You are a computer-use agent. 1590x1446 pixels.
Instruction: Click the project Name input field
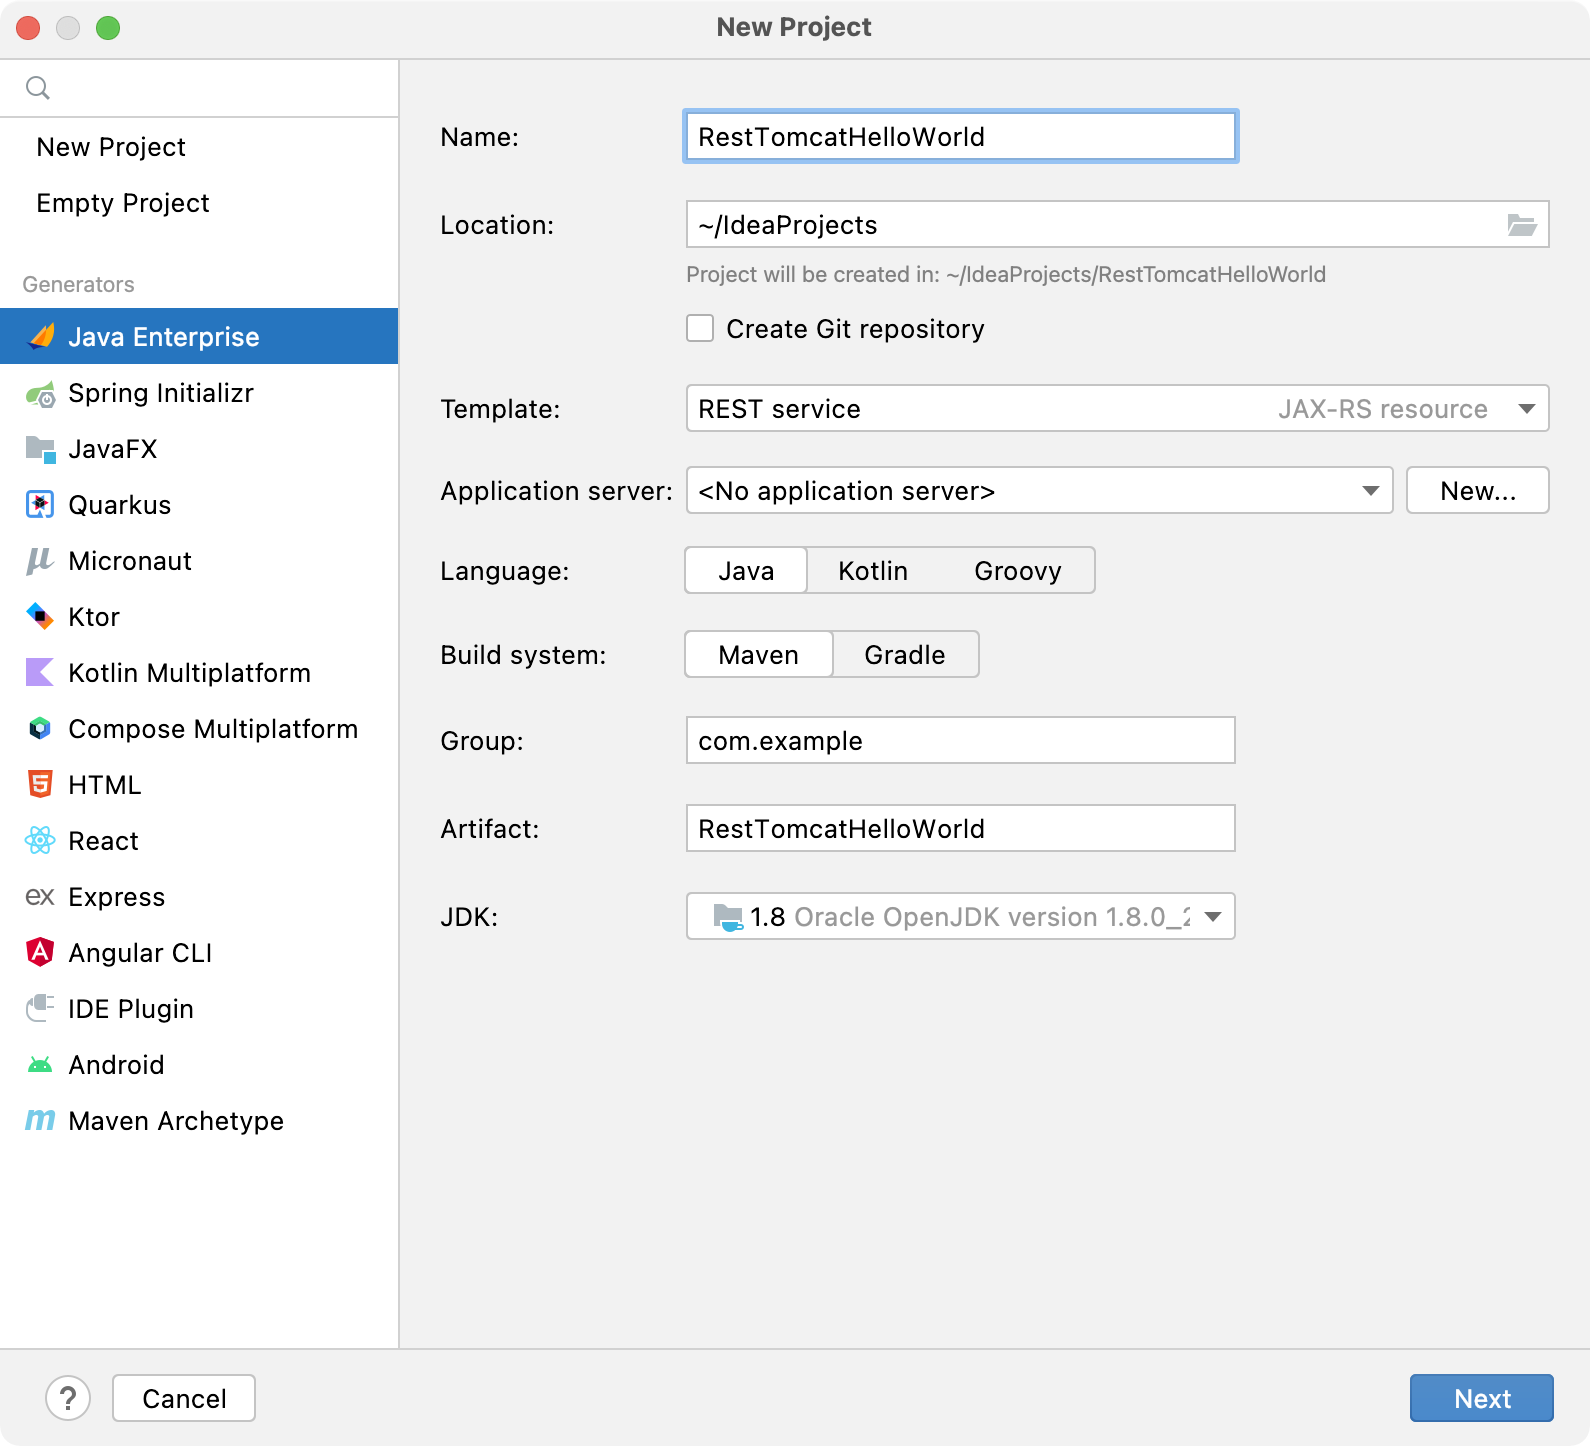point(961,137)
